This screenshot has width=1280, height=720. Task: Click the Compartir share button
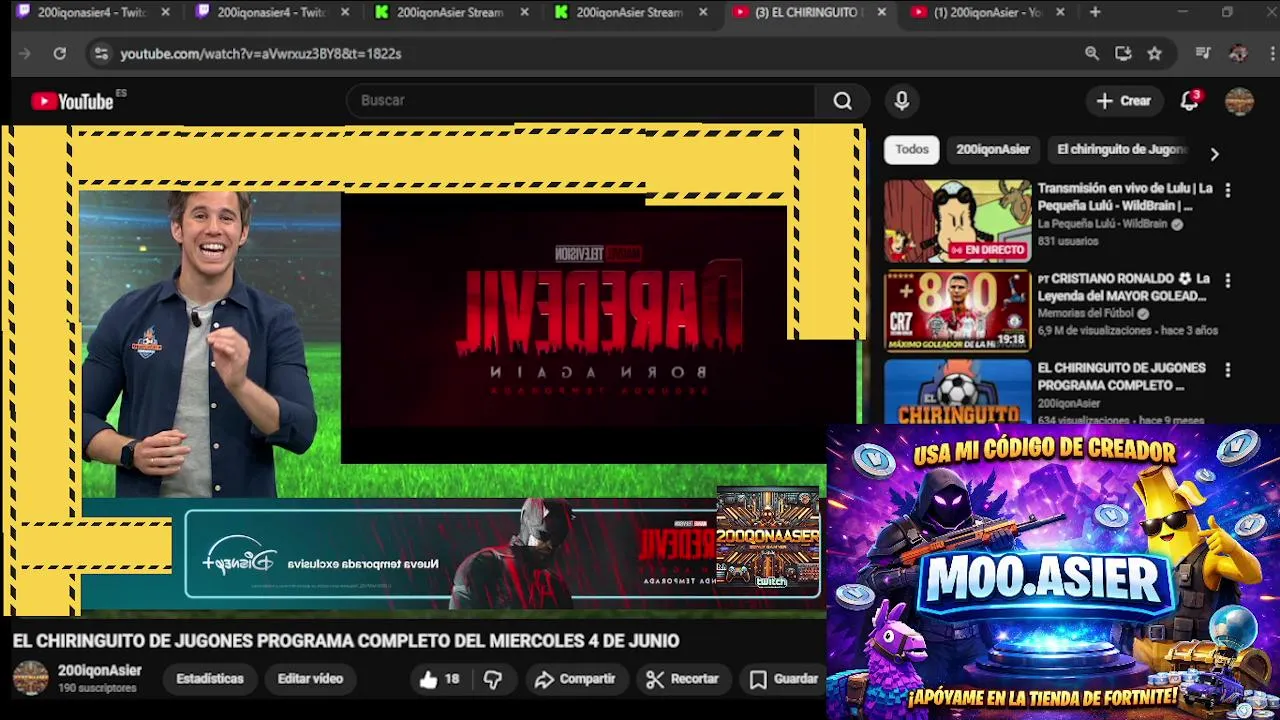pyautogui.click(x=575, y=679)
